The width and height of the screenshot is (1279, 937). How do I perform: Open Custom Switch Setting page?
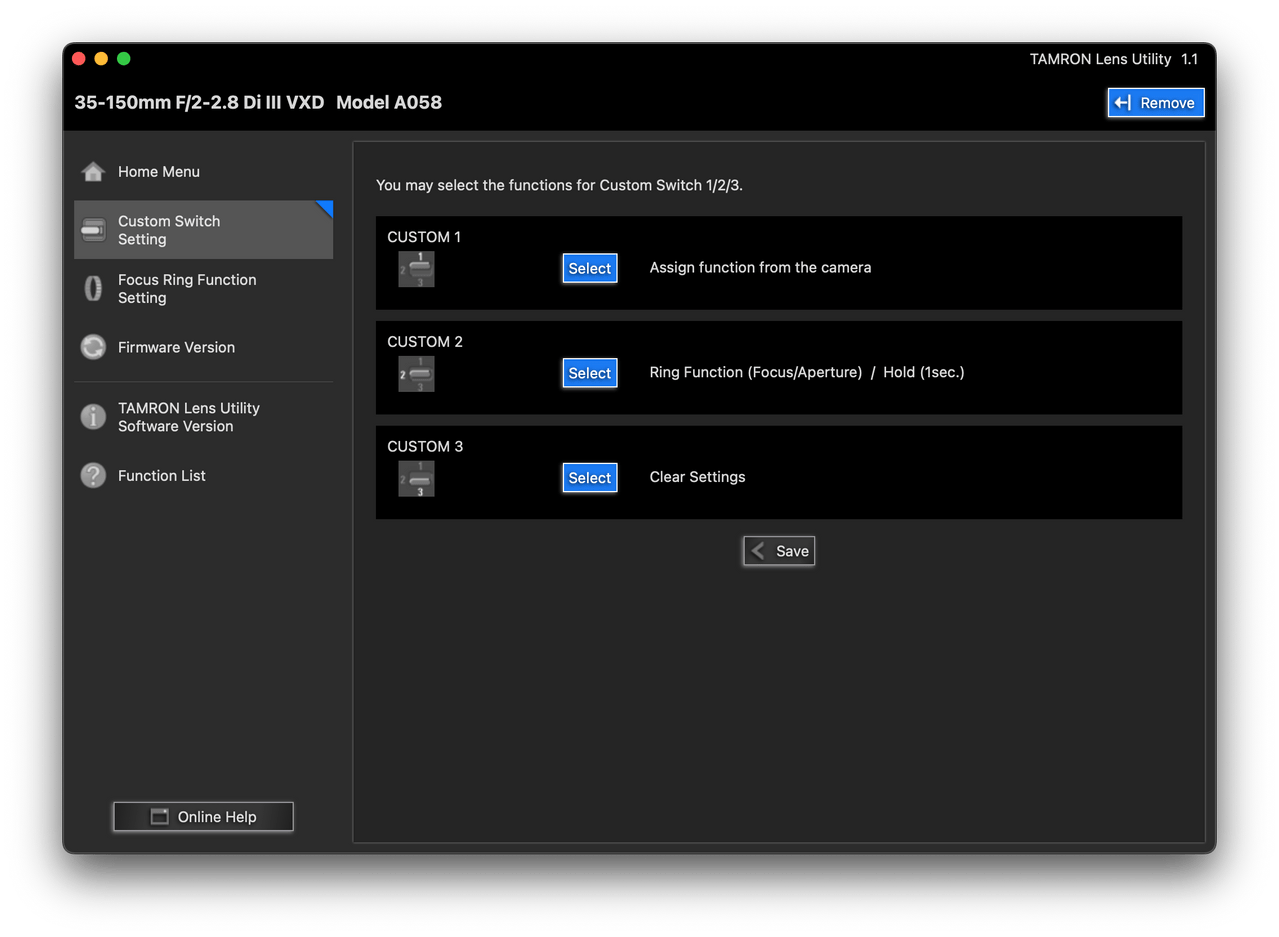coord(204,230)
